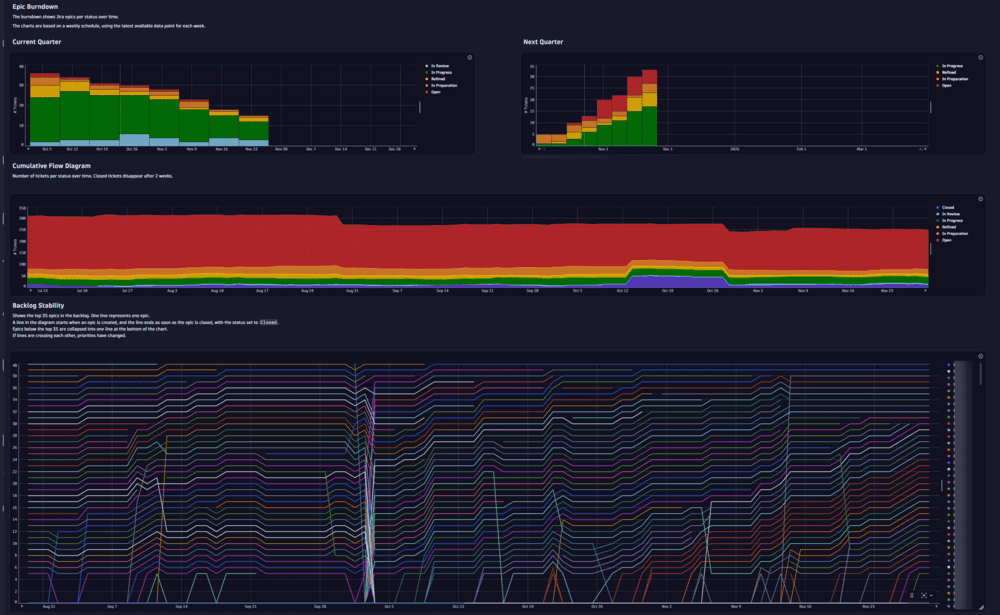Open the Current Quarter panel title menu
The width and height of the screenshot is (1000, 615).
[36, 42]
